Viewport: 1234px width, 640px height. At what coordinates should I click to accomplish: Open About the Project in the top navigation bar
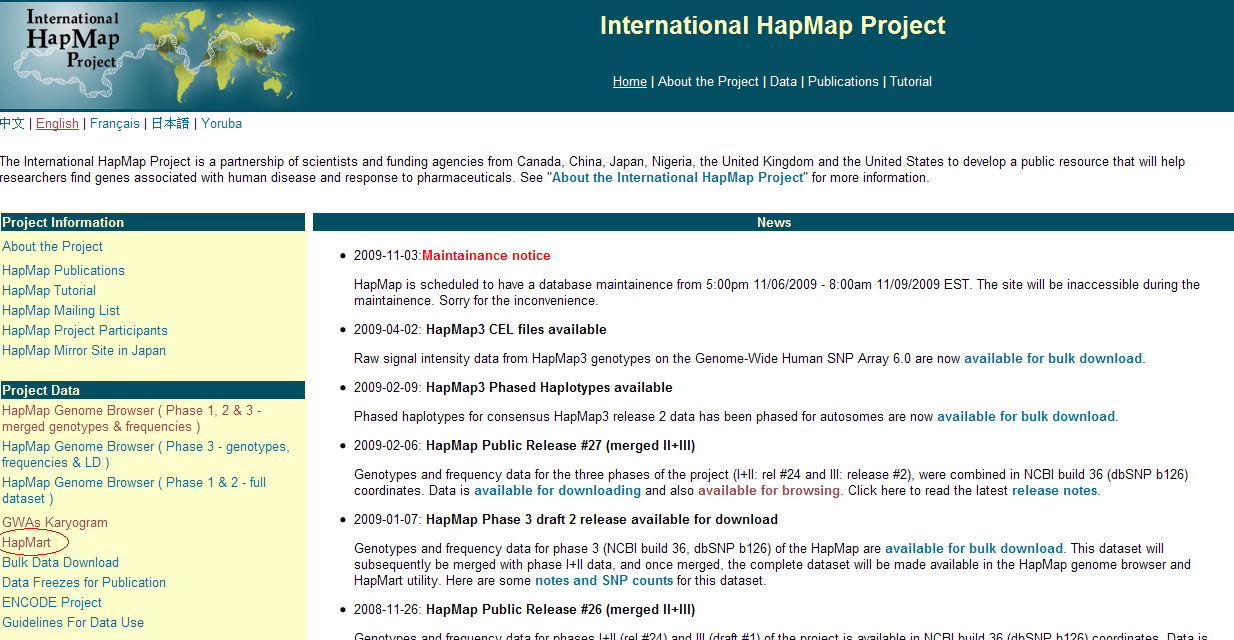[x=708, y=82]
